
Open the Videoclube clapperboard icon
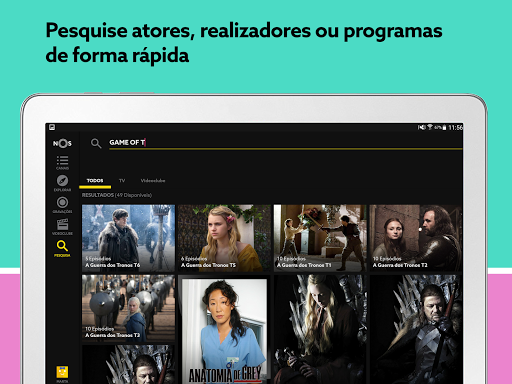62,227
